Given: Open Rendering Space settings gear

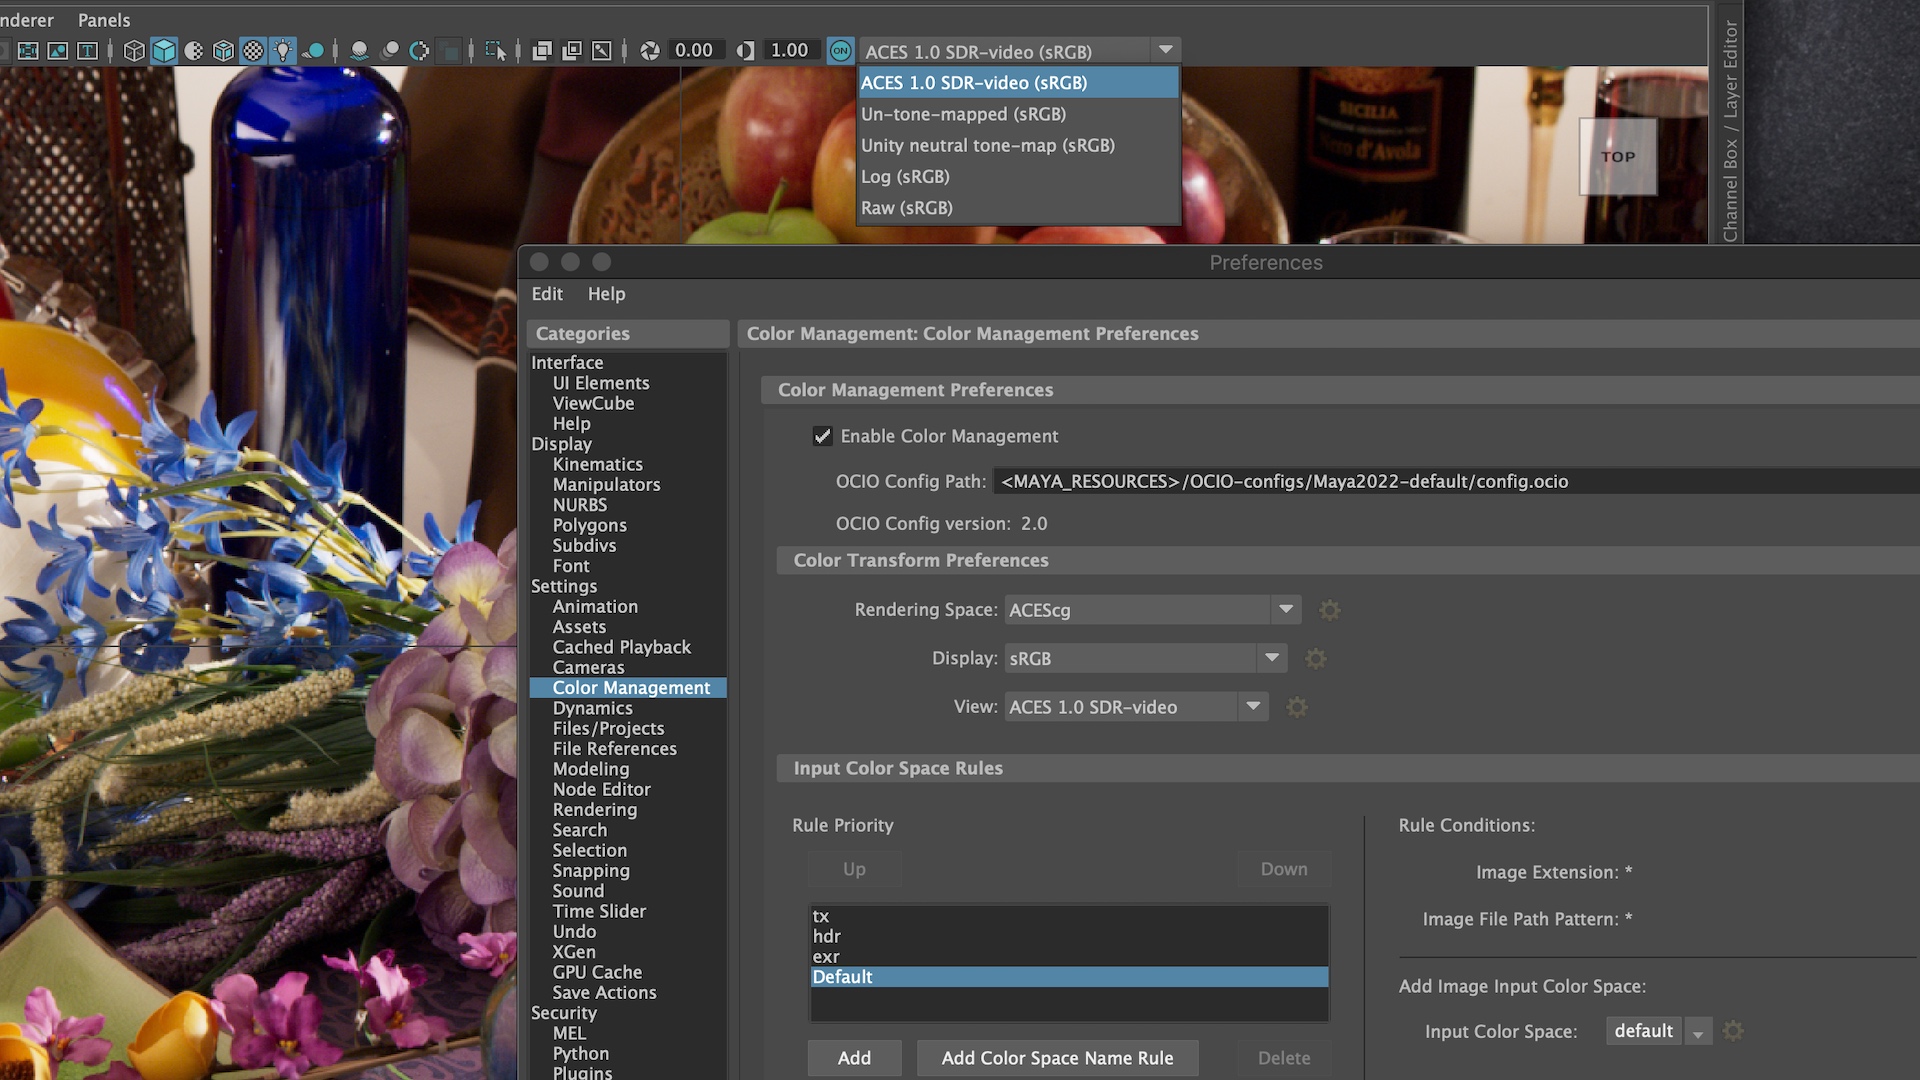Looking at the screenshot, I should pos(1329,610).
